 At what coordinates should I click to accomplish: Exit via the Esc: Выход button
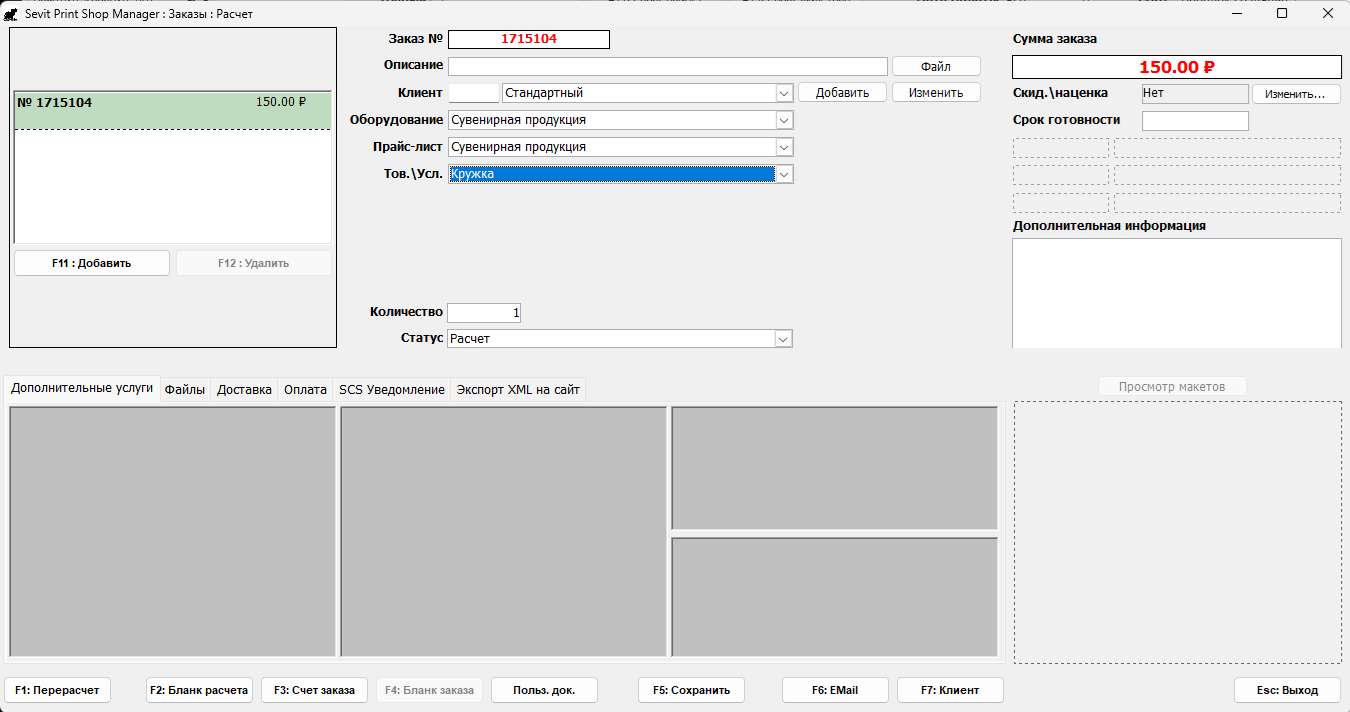coord(1288,690)
